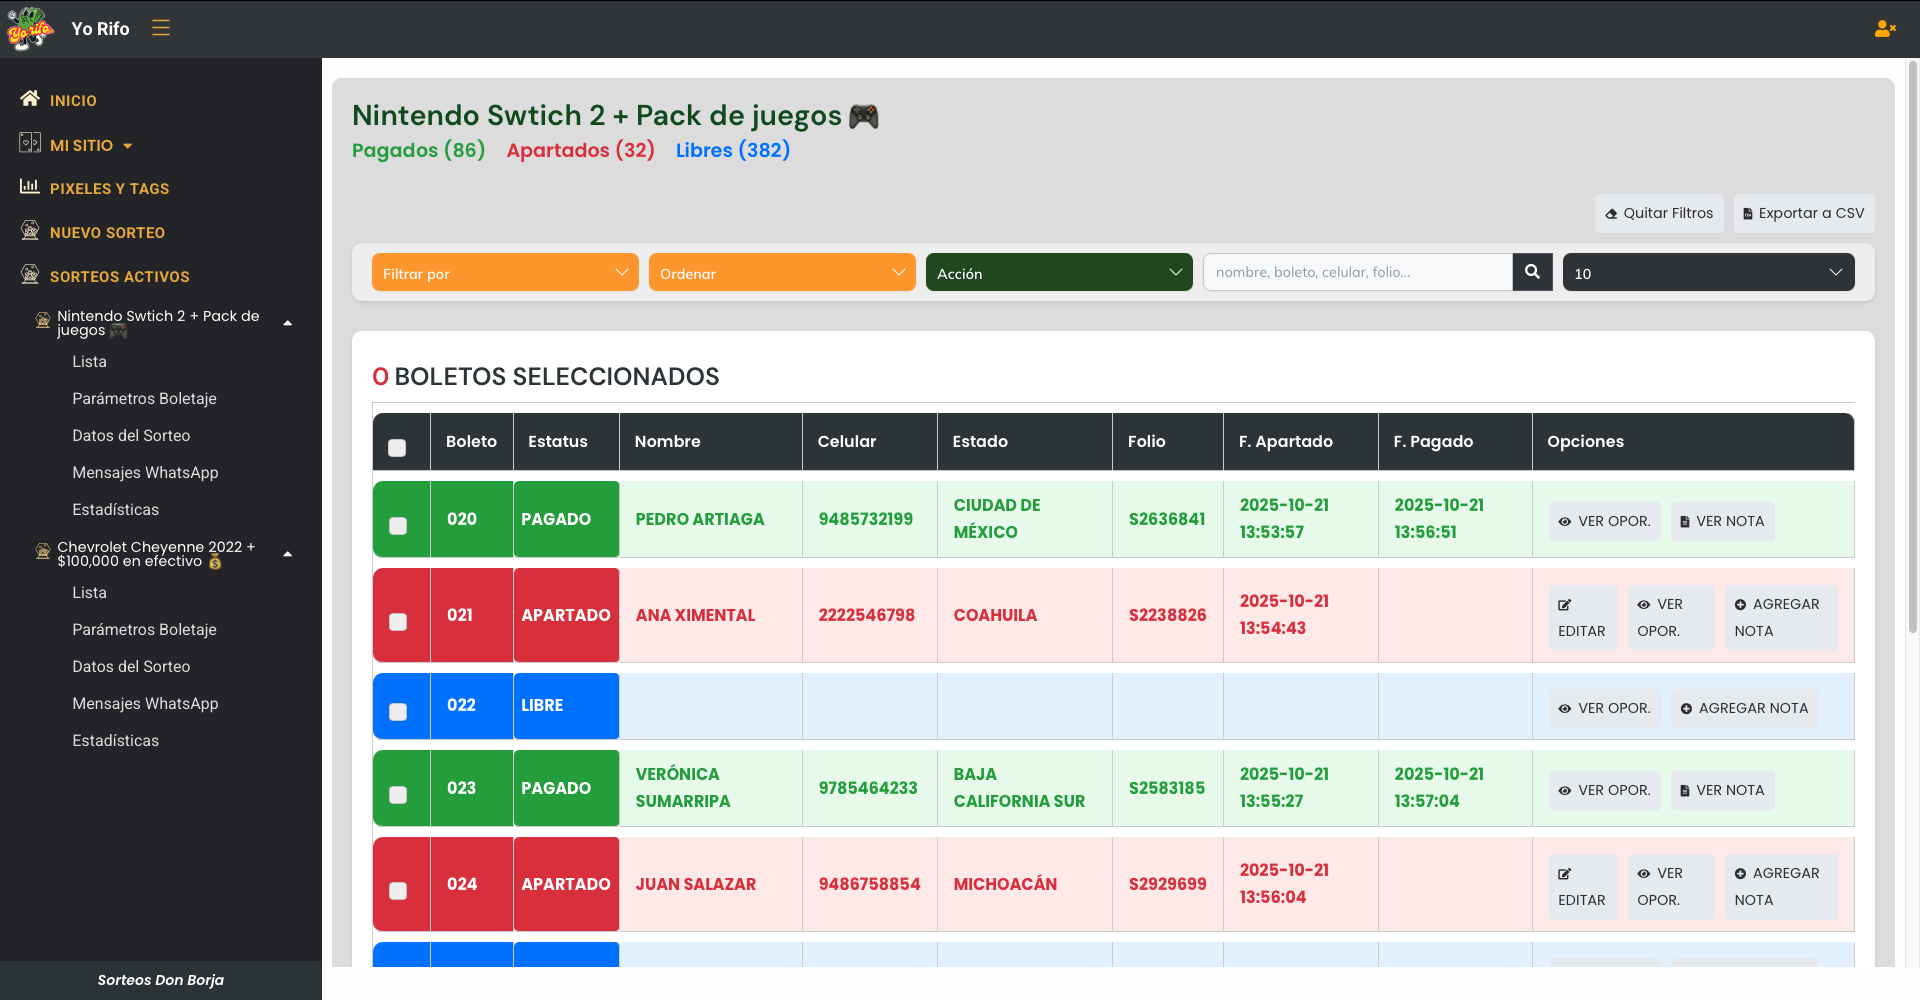Click the search magnifier button

(x=1532, y=272)
